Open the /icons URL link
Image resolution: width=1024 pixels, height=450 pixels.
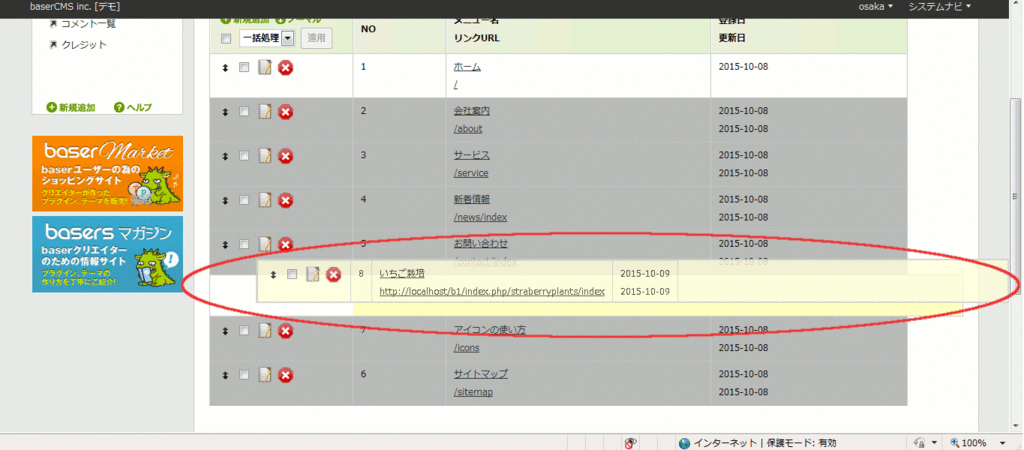pos(466,347)
